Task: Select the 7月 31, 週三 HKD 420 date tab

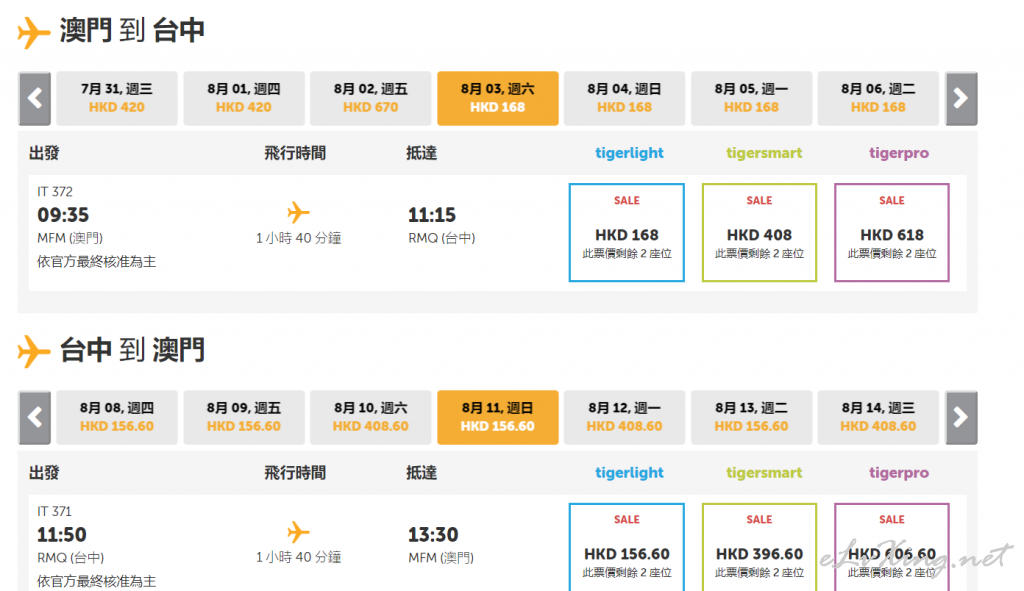Action: point(117,99)
